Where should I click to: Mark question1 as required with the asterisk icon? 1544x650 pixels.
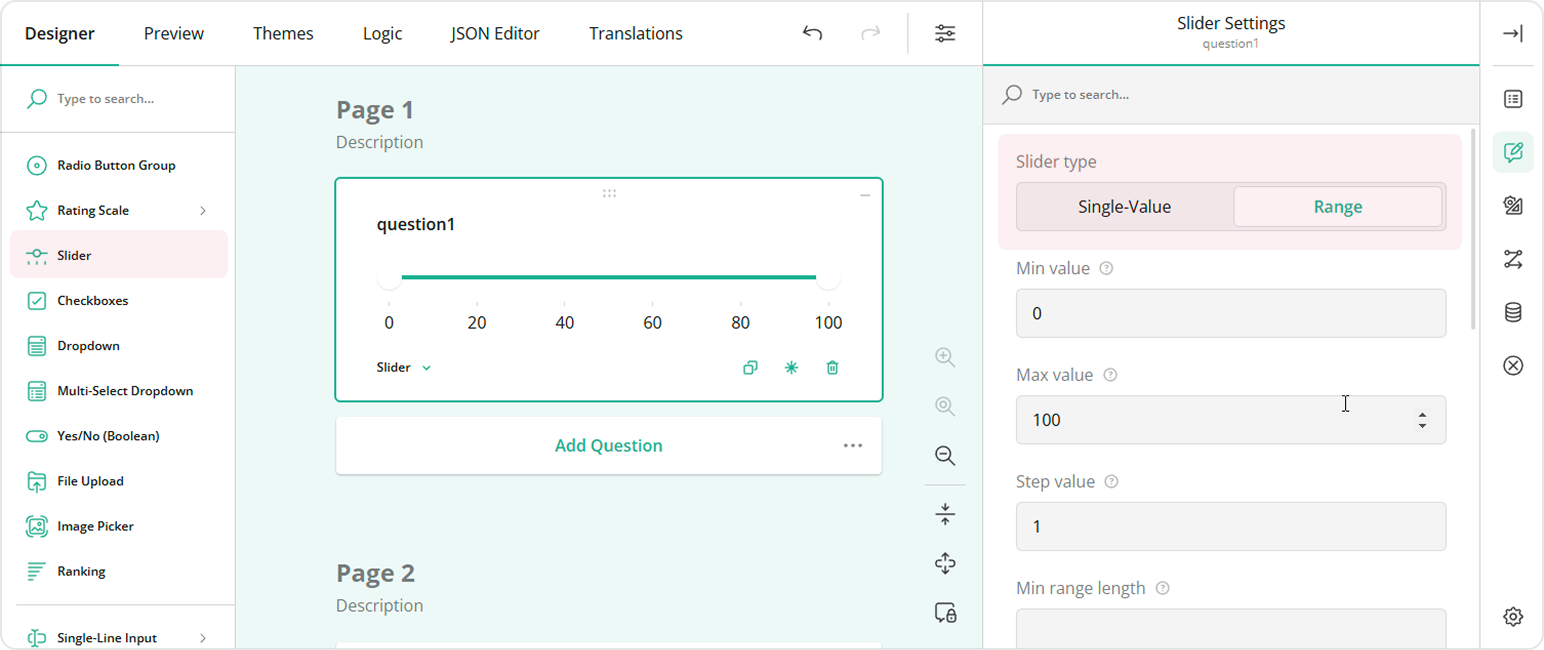pyautogui.click(x=791, y=367)
